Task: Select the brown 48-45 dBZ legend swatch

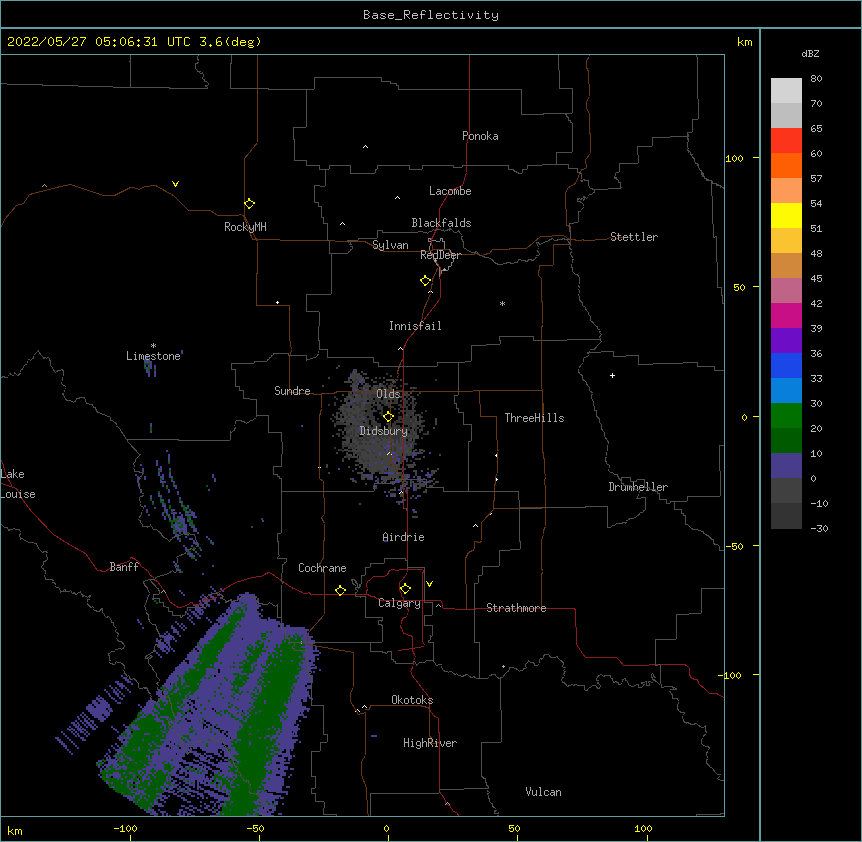Action: [x=786, y=266]
